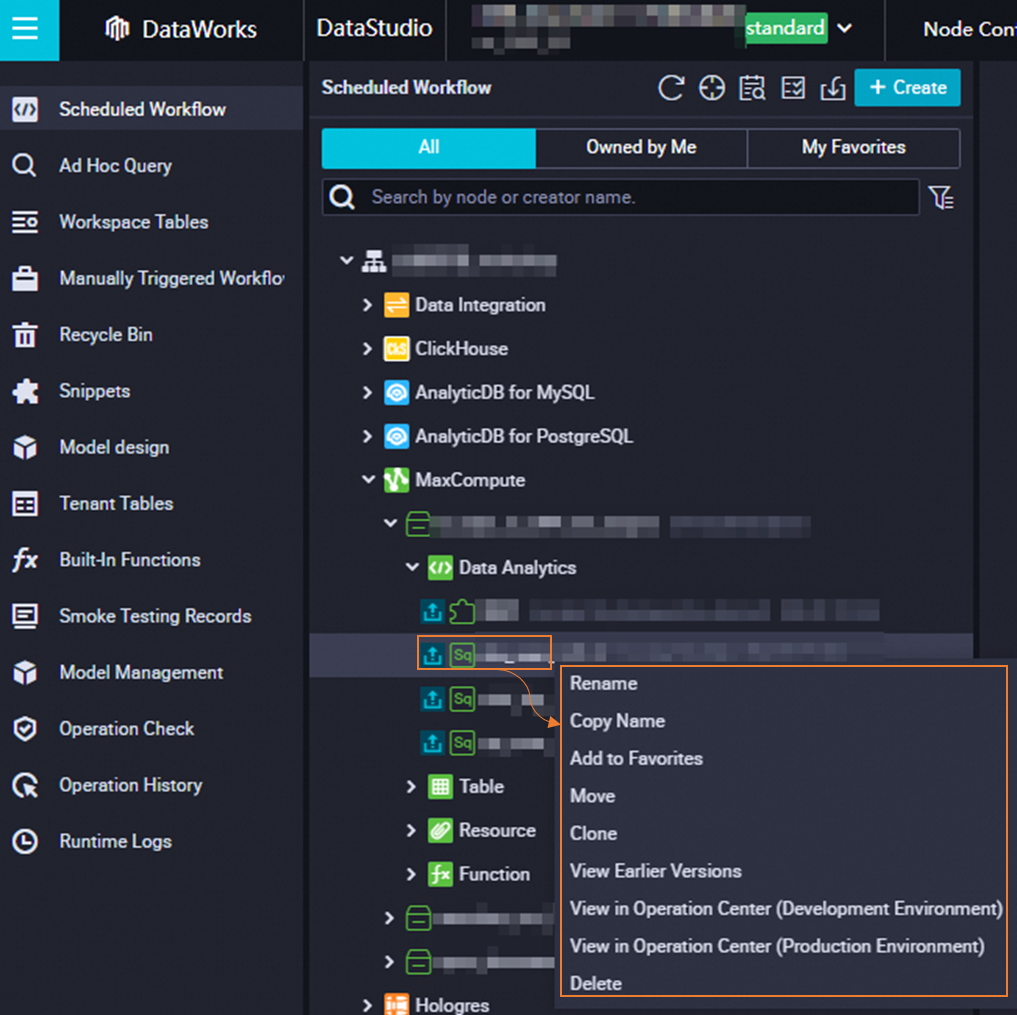Expand the Table folder

[x=411, y=787]
